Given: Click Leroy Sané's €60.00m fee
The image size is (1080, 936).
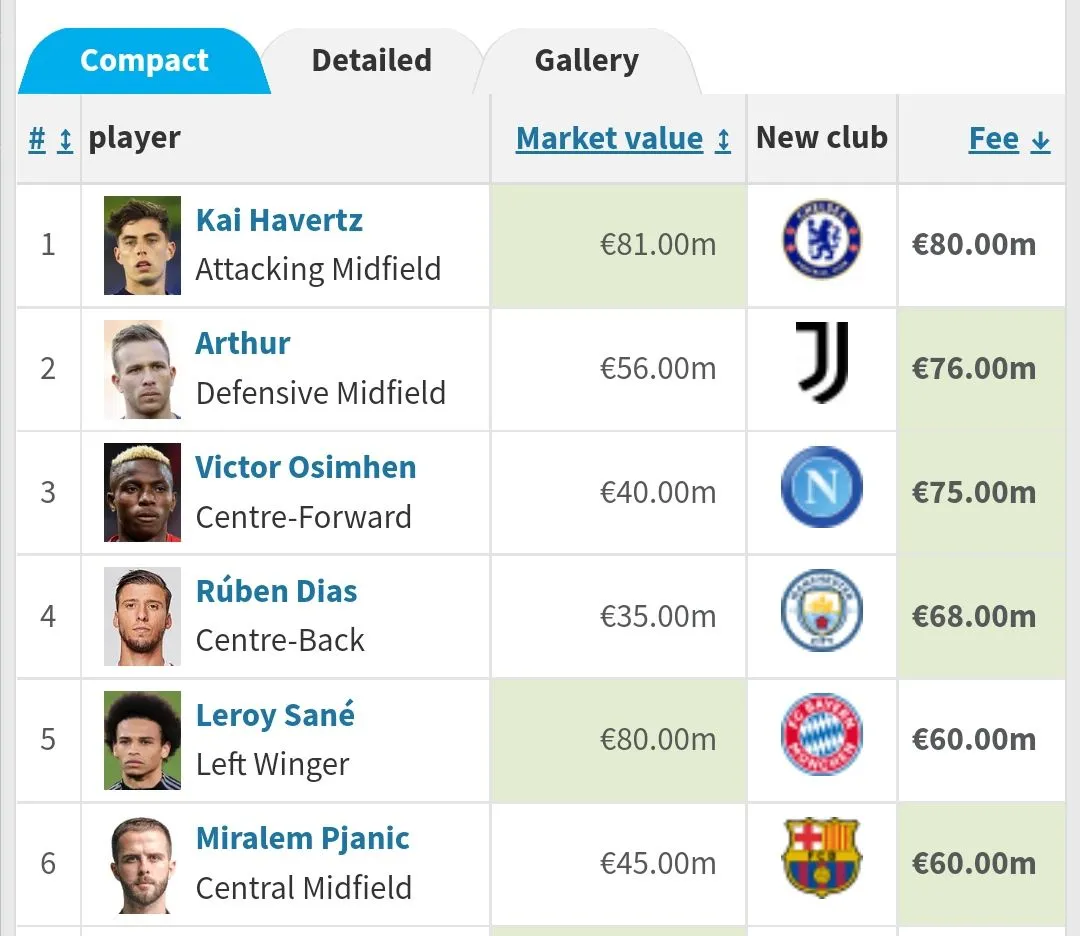Looking at the screenshot, I should click(x=973, y=740).
